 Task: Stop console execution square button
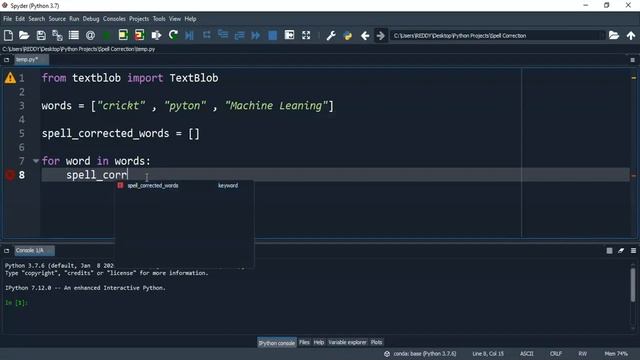pos(609,251)
